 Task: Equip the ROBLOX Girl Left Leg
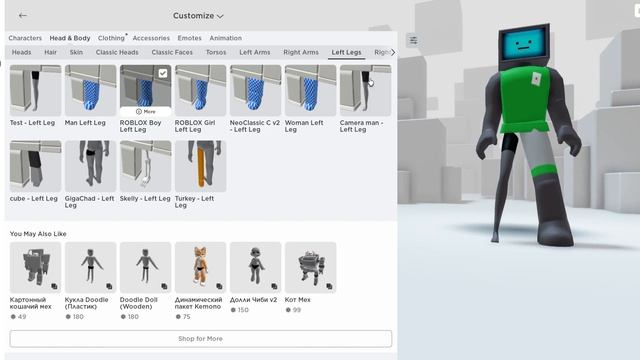tap(200, 90)
